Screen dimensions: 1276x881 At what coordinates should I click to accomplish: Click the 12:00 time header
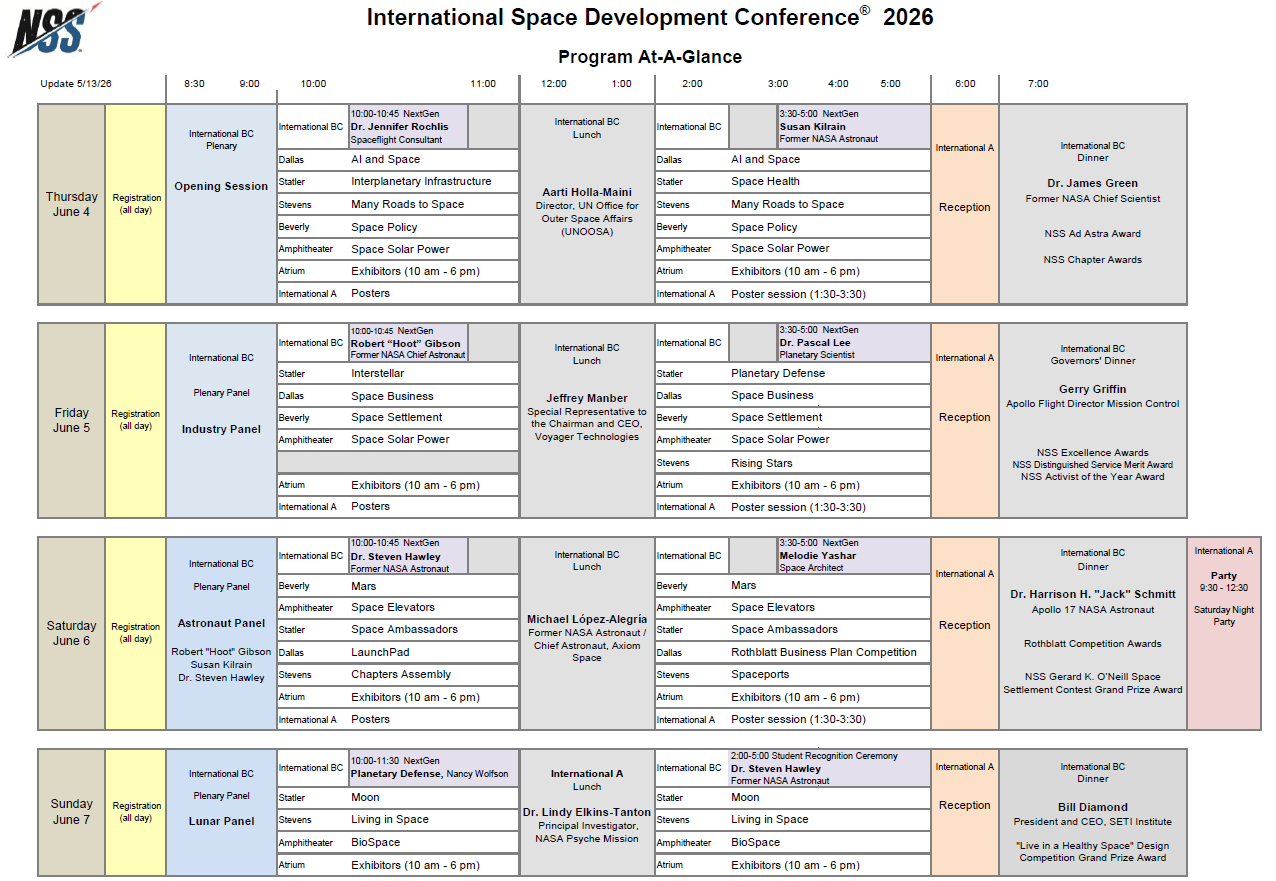click(x=554, y=84)
